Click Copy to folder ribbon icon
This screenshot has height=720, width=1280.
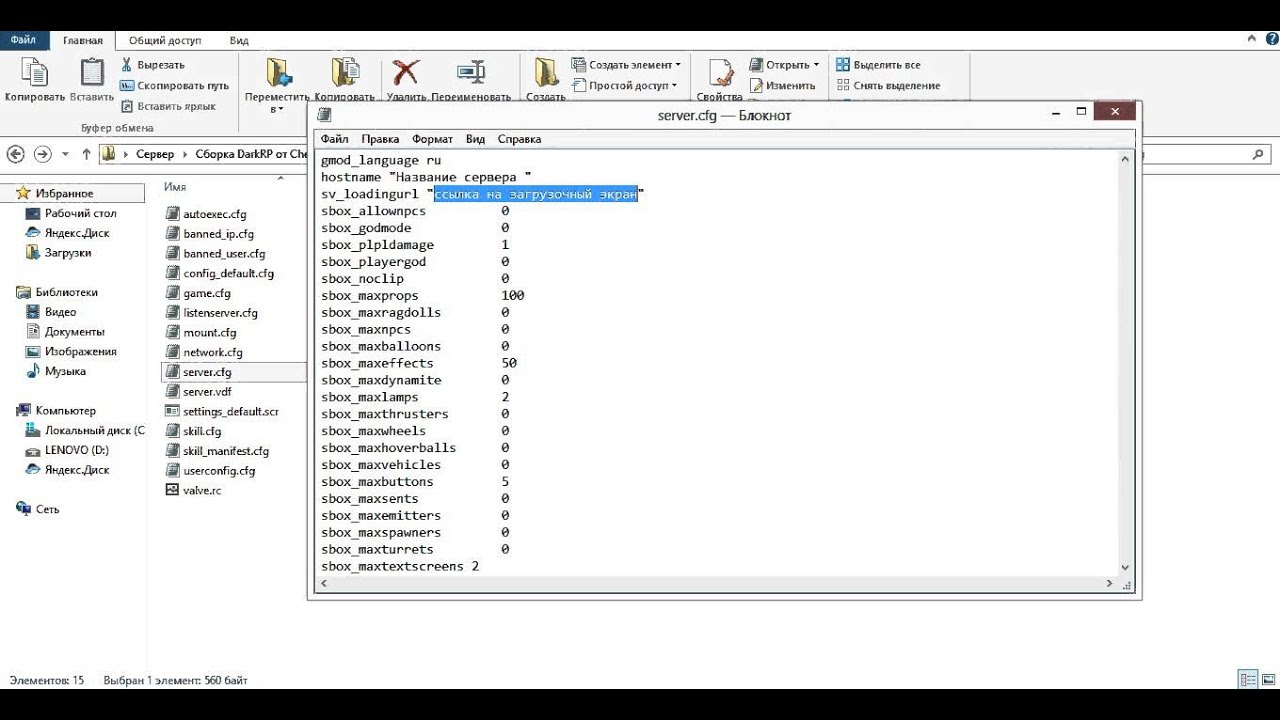344,73
